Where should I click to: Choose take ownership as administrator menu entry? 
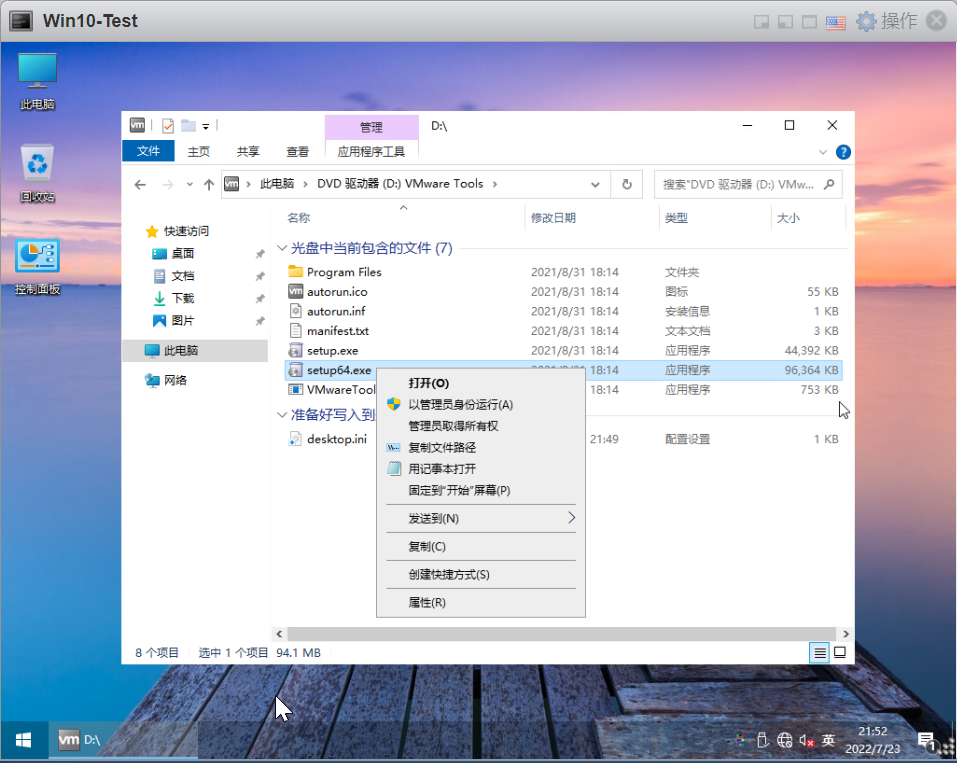(x=481, y=426)
